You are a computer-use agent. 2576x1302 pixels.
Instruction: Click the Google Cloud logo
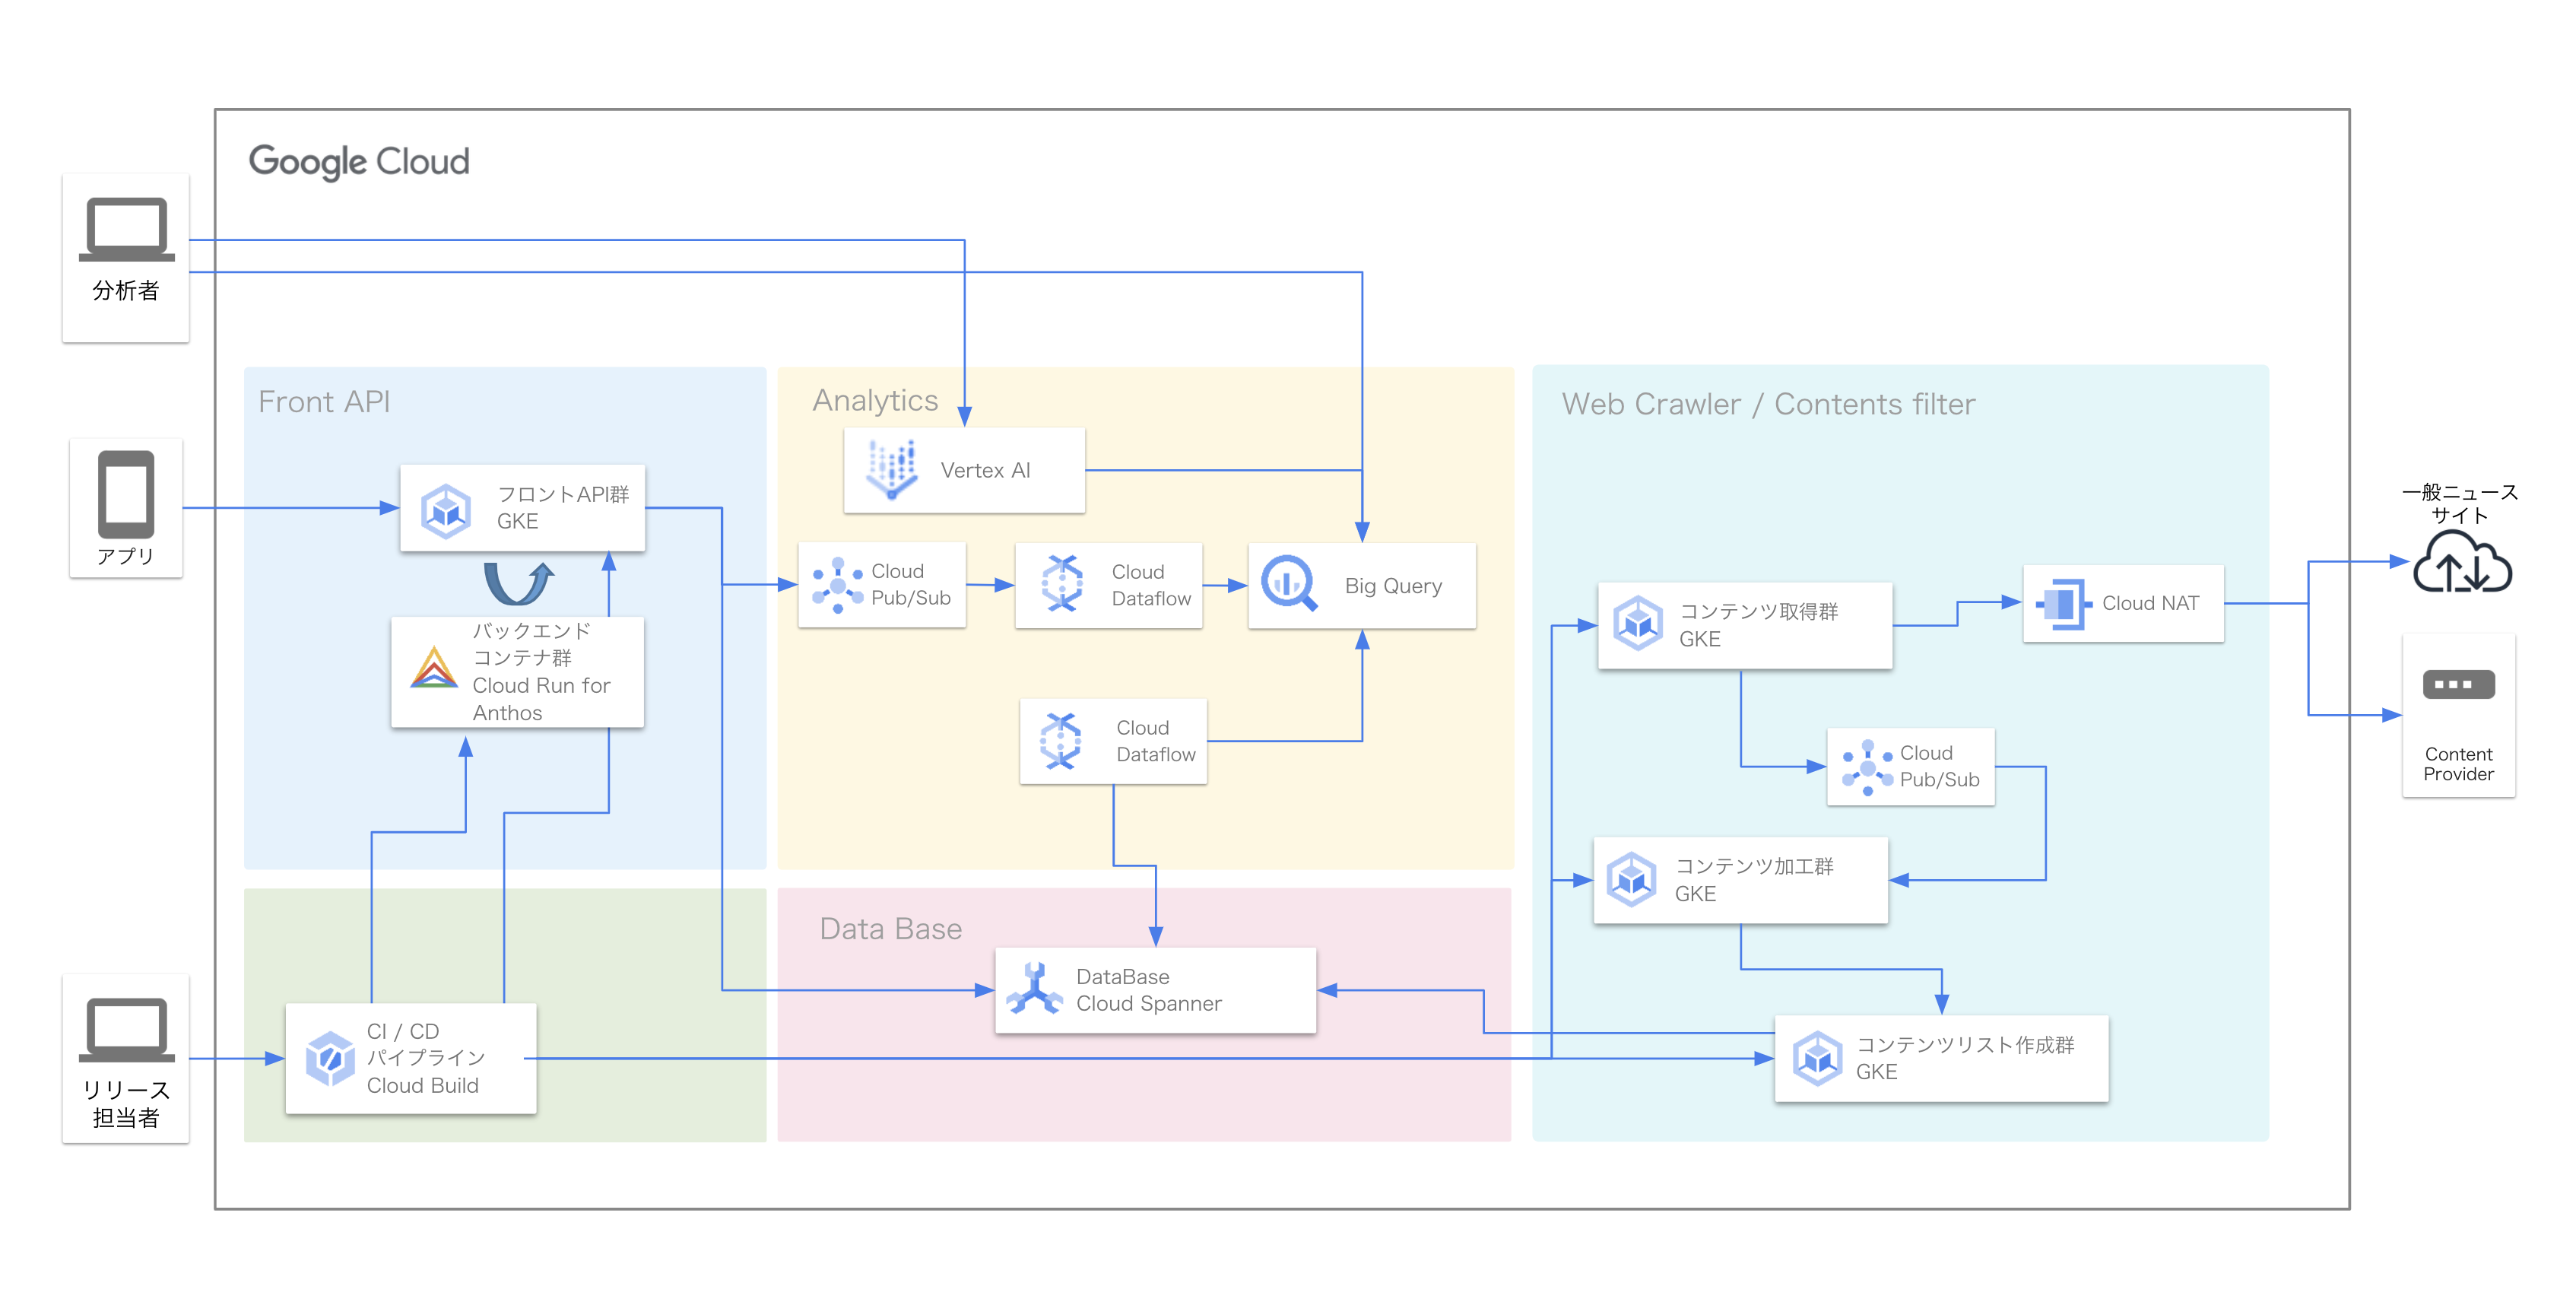359,161
